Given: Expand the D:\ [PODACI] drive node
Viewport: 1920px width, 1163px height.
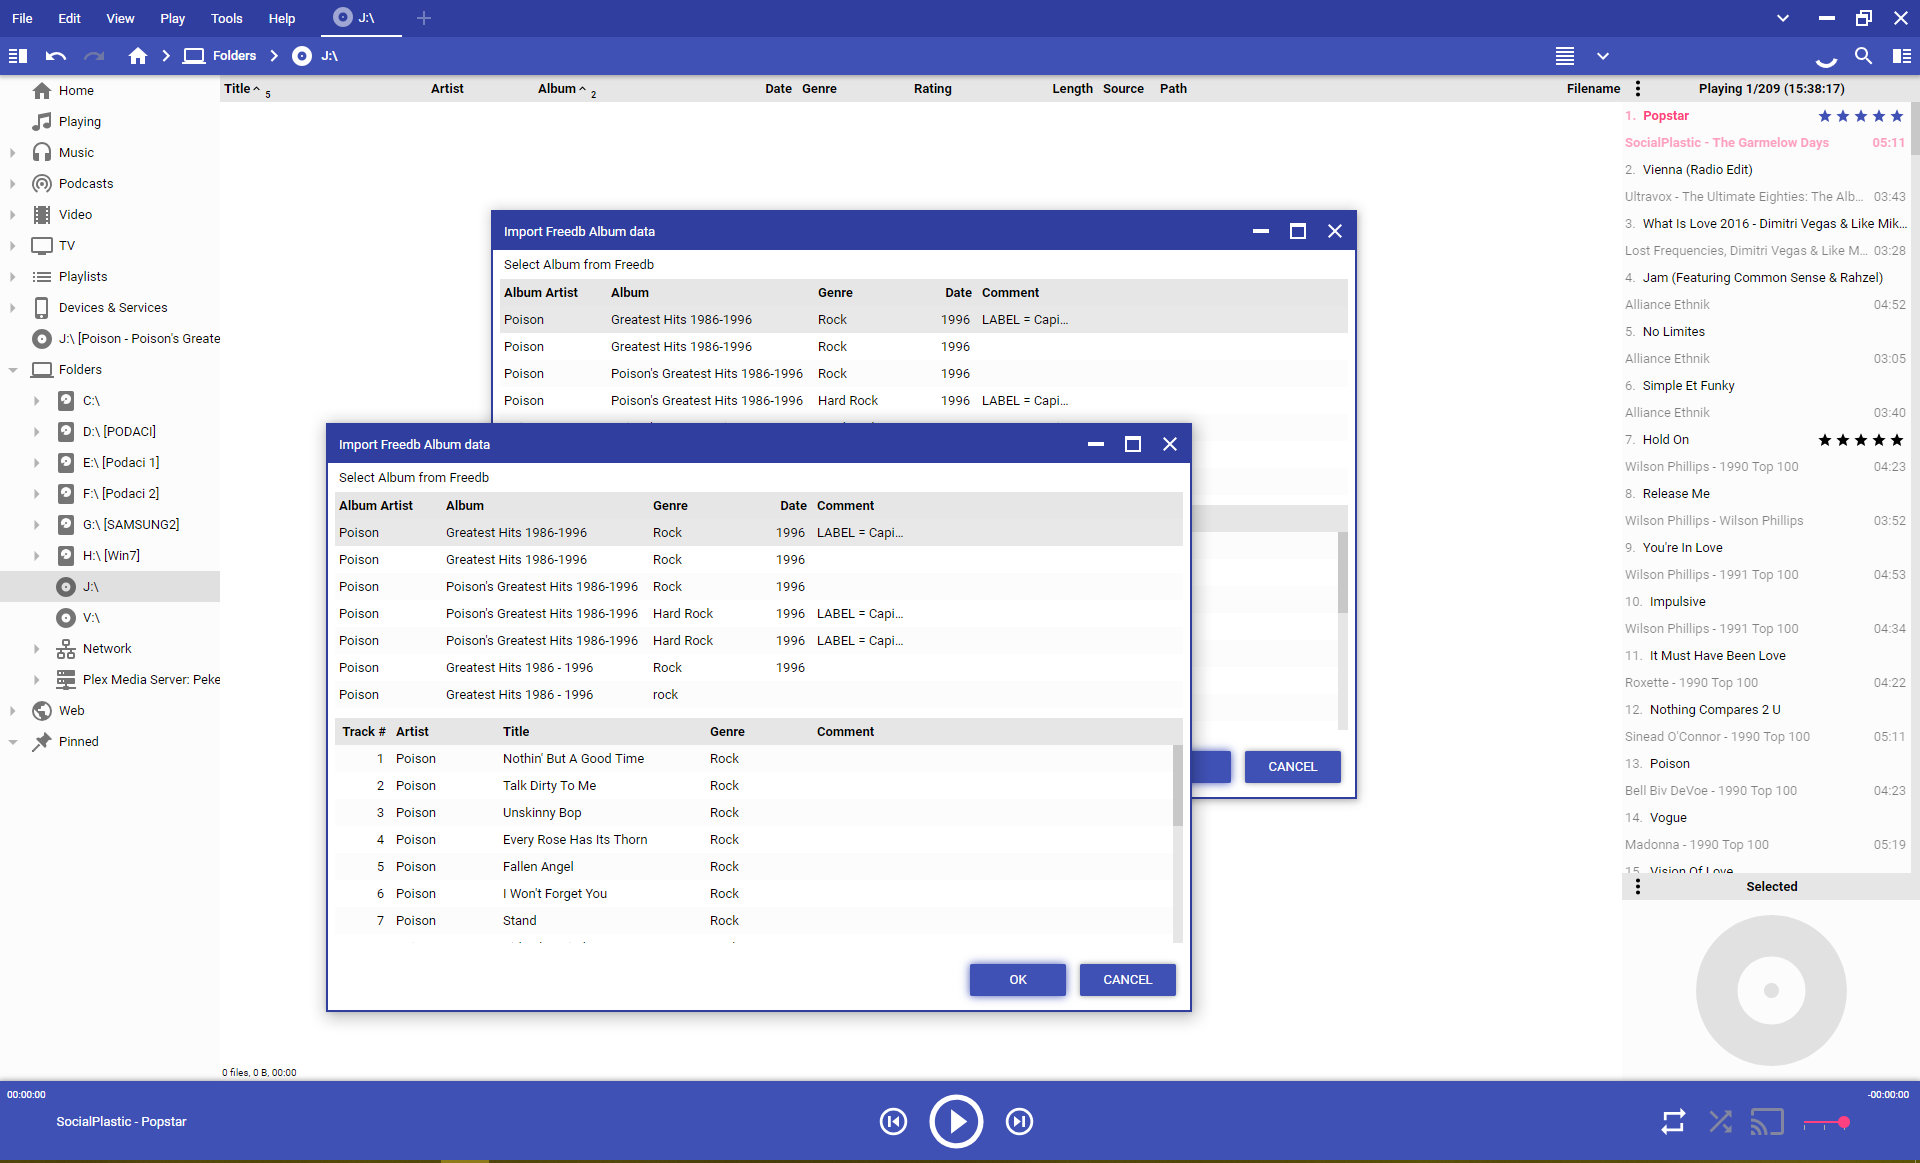Looking at the screenshot, I should click(x=37, y=432).
